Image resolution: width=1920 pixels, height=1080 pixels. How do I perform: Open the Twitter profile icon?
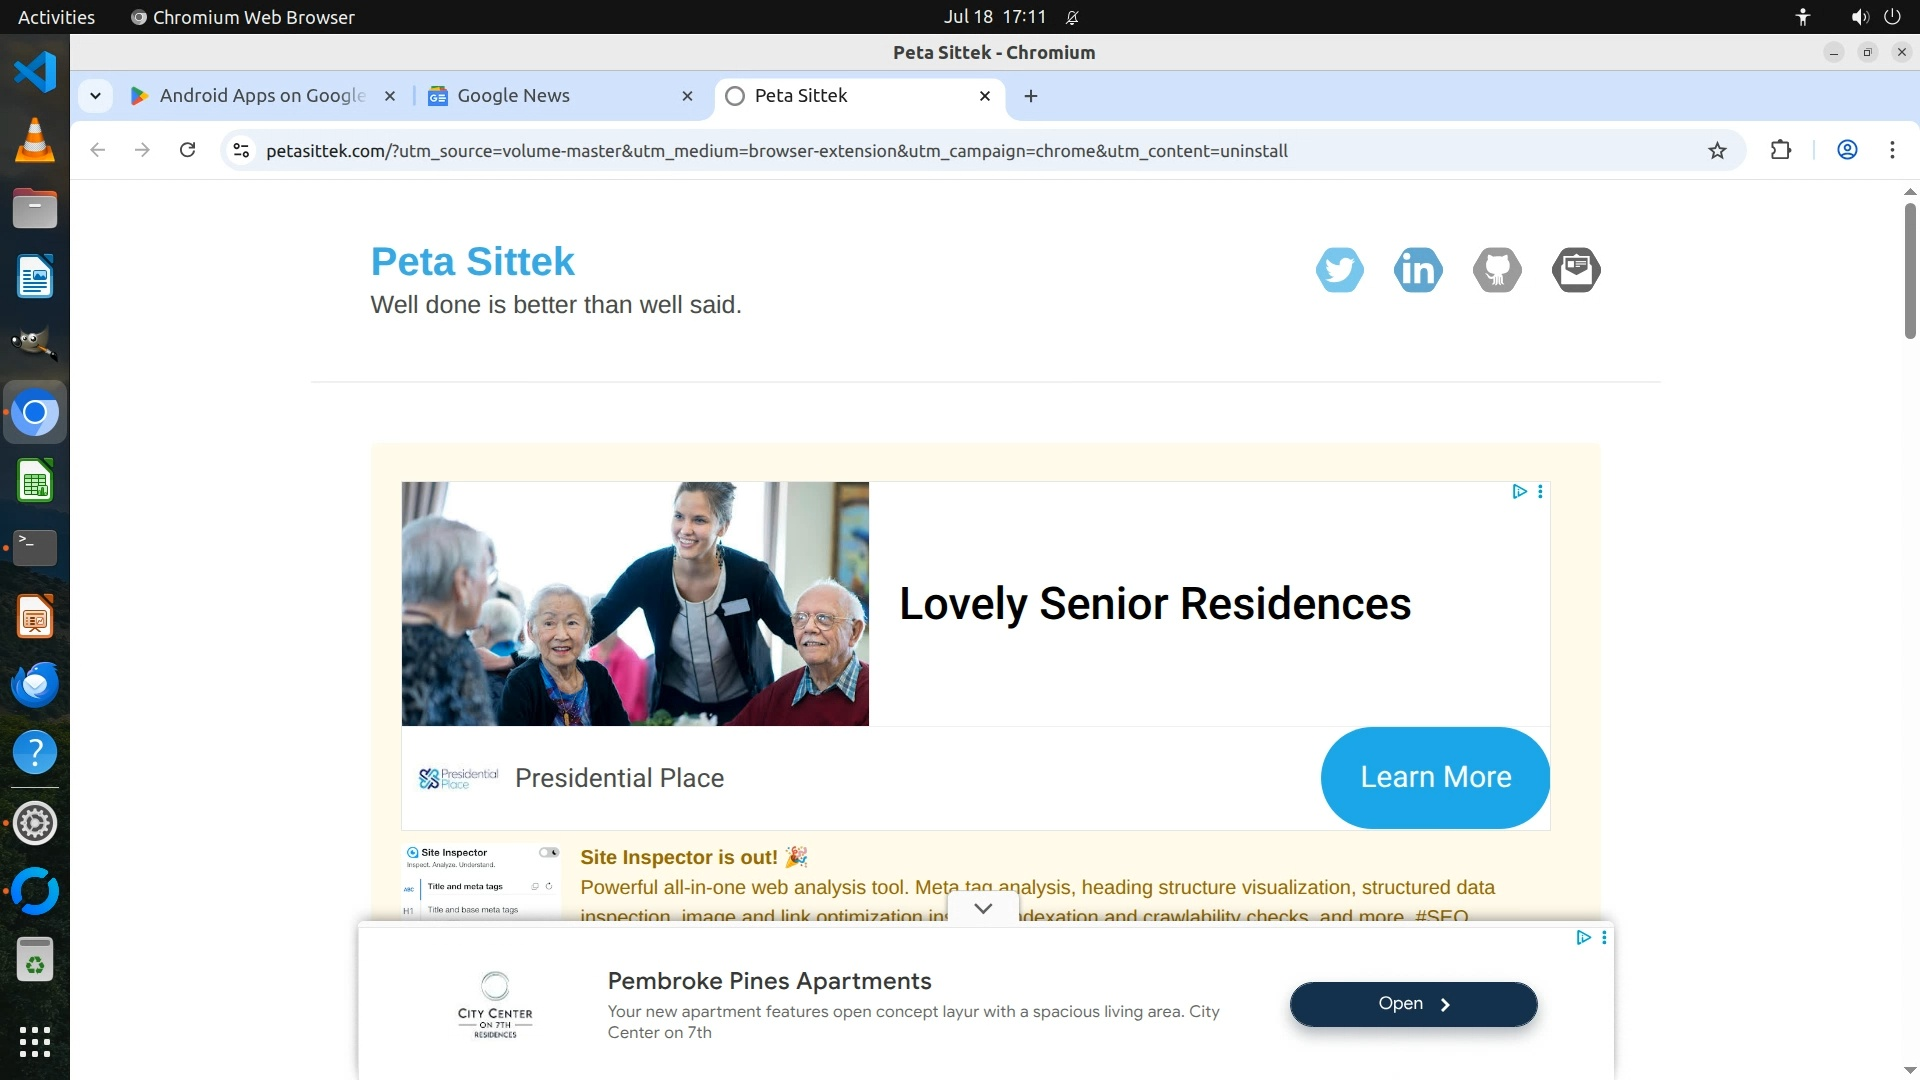[x=1339, y=269]
